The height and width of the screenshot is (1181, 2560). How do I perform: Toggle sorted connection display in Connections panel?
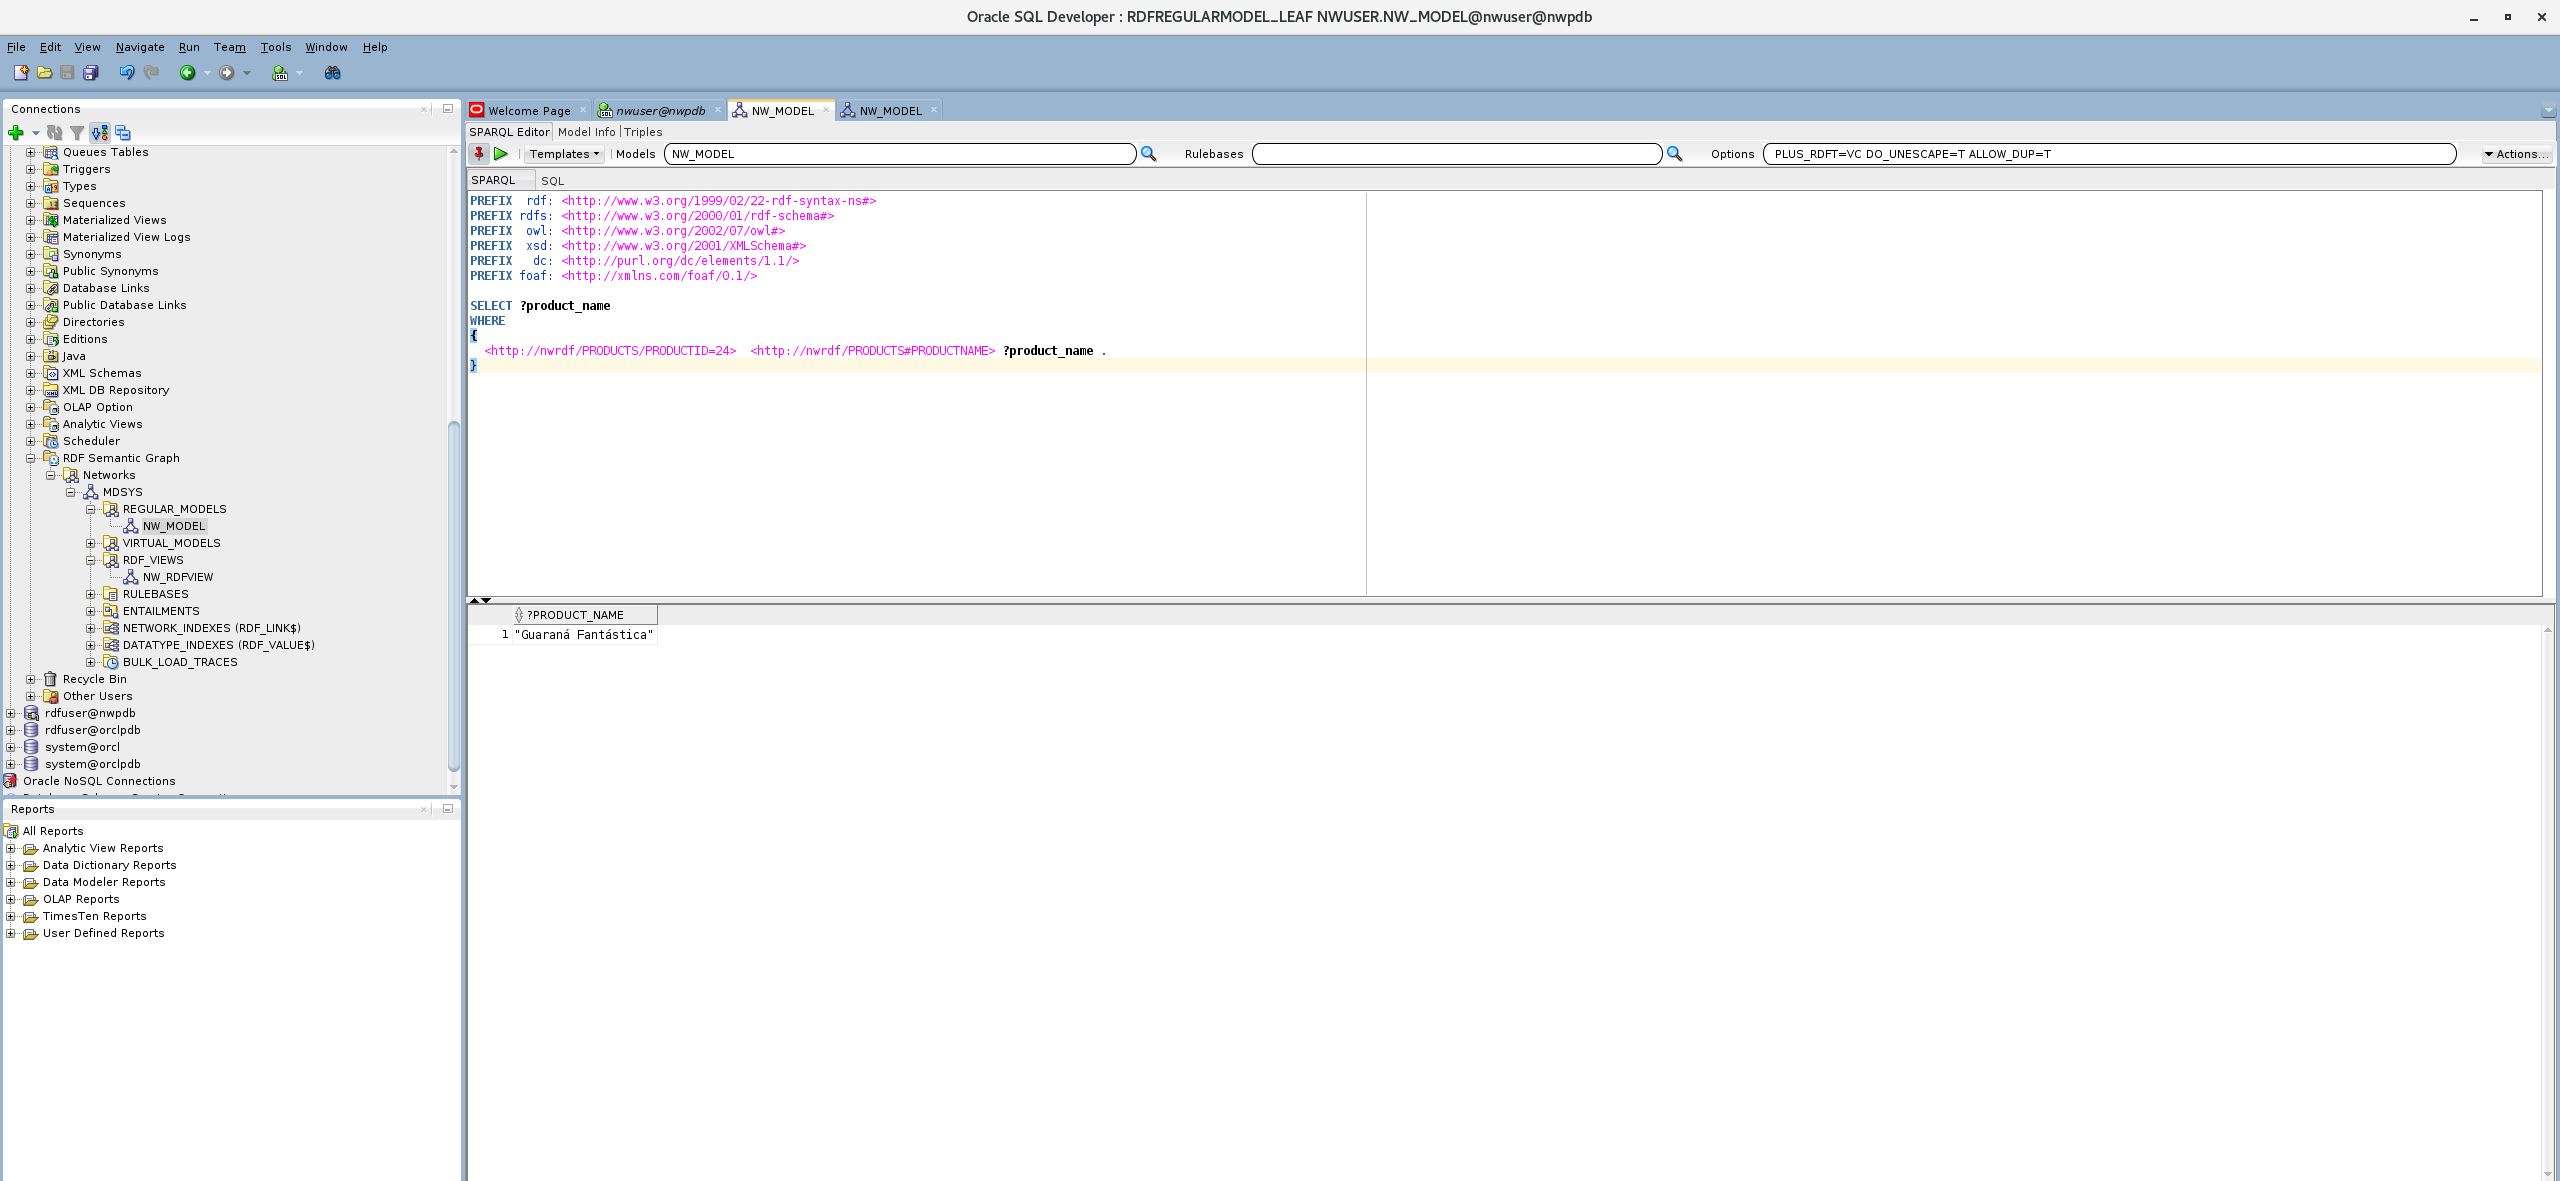pos(98,132)
